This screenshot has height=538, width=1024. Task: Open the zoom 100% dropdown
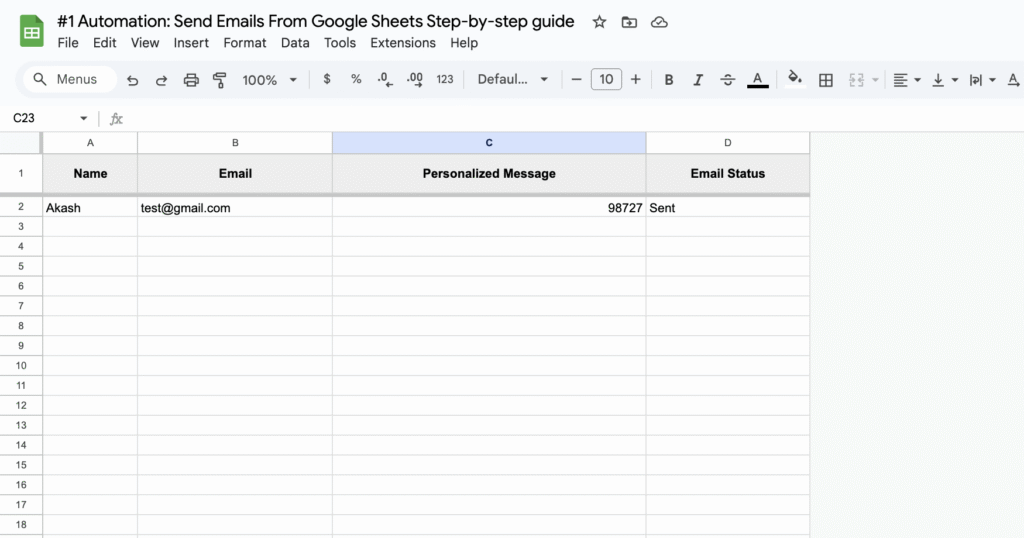click(x=269, y=80)
